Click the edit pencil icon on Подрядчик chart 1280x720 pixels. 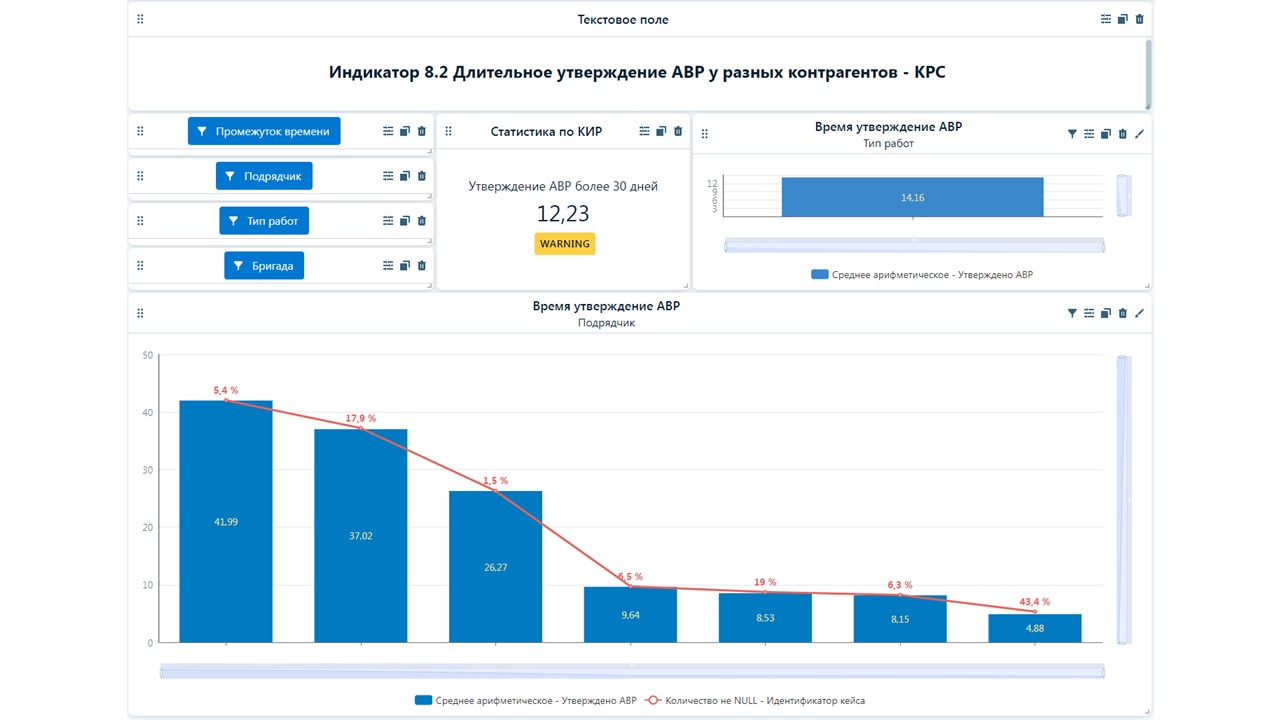1139,313
